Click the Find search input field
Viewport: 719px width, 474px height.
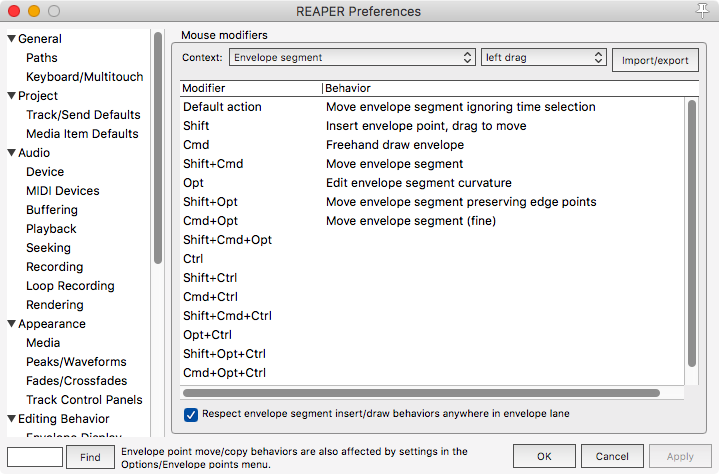[35, 457]
